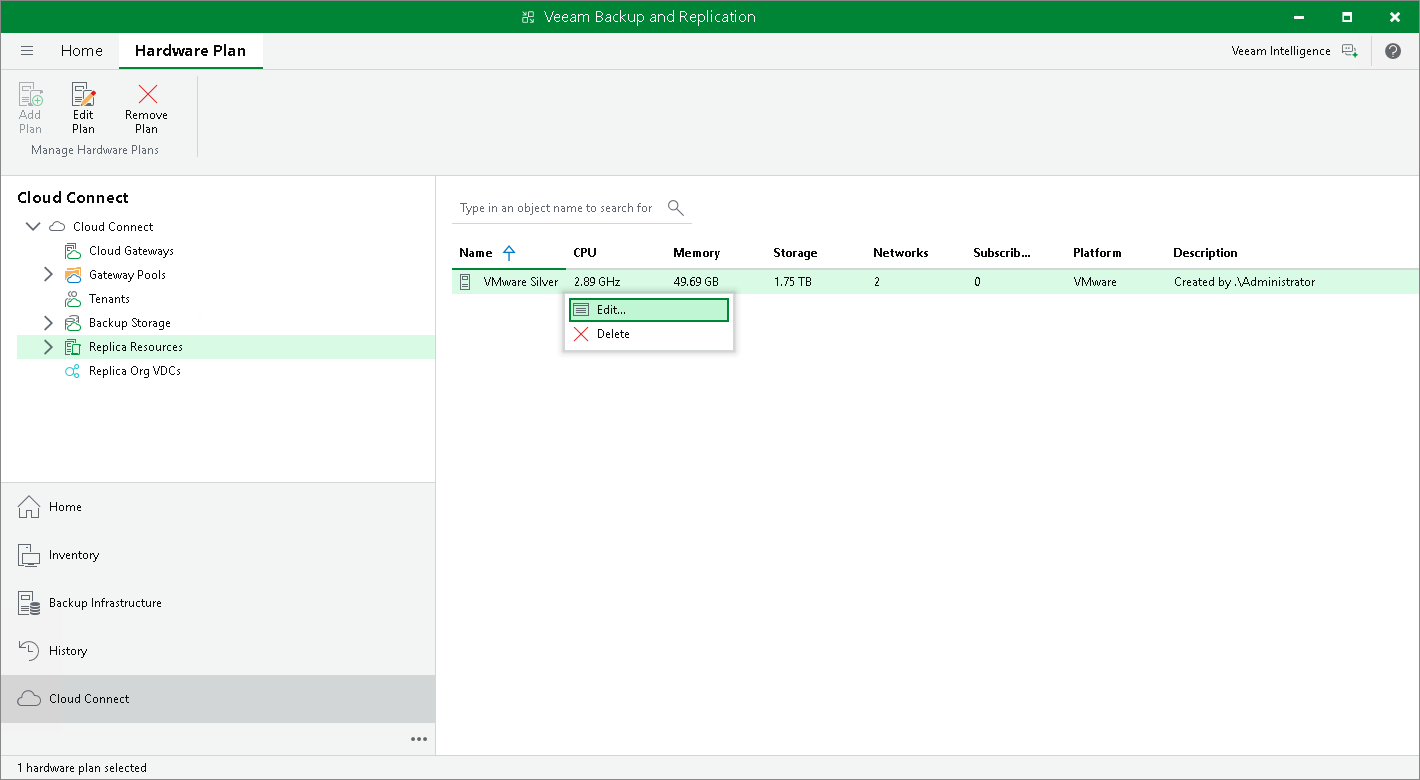The height and width of the screenshot is (780, 1420).
Task: Sort by the Networks column header
Action: coord(901,253)
